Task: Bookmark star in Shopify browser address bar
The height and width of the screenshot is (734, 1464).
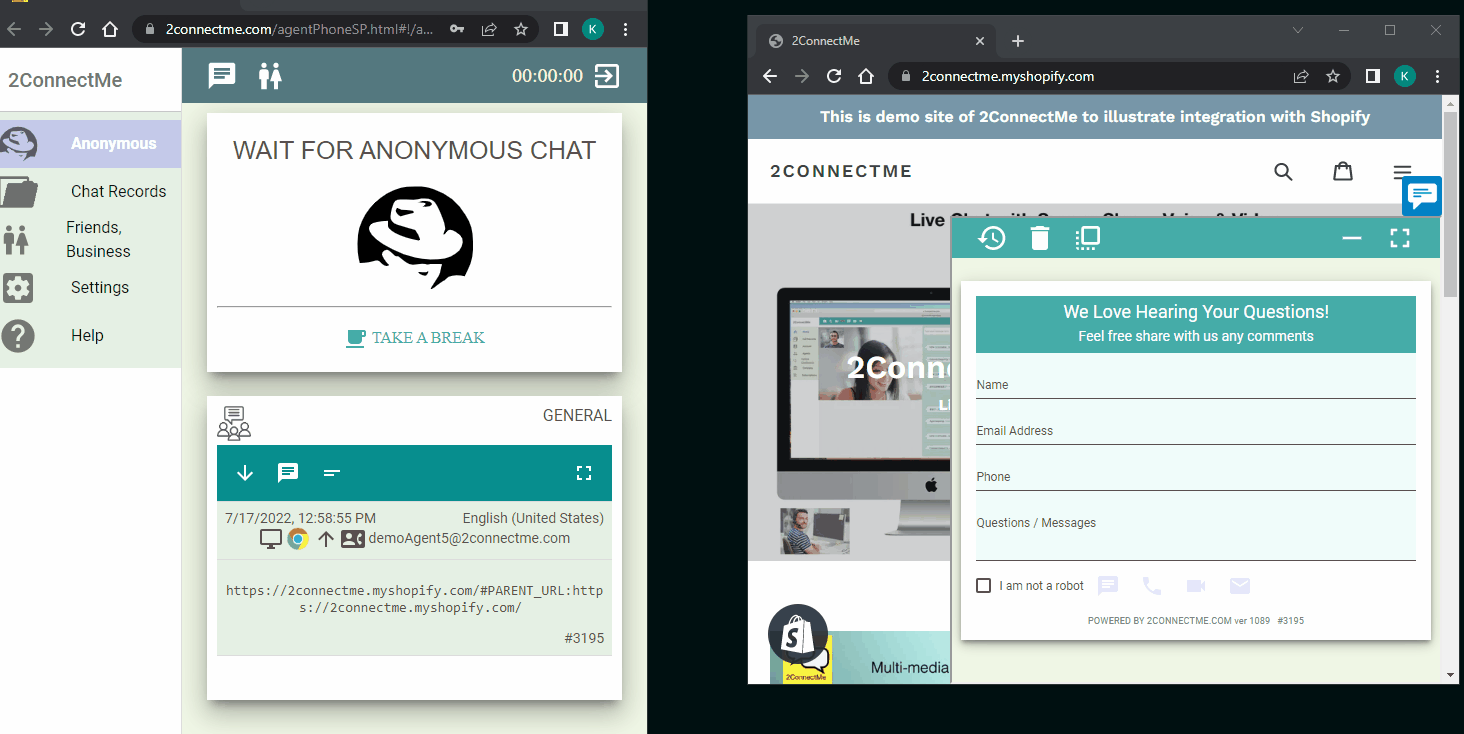Action: [1333, 76]
